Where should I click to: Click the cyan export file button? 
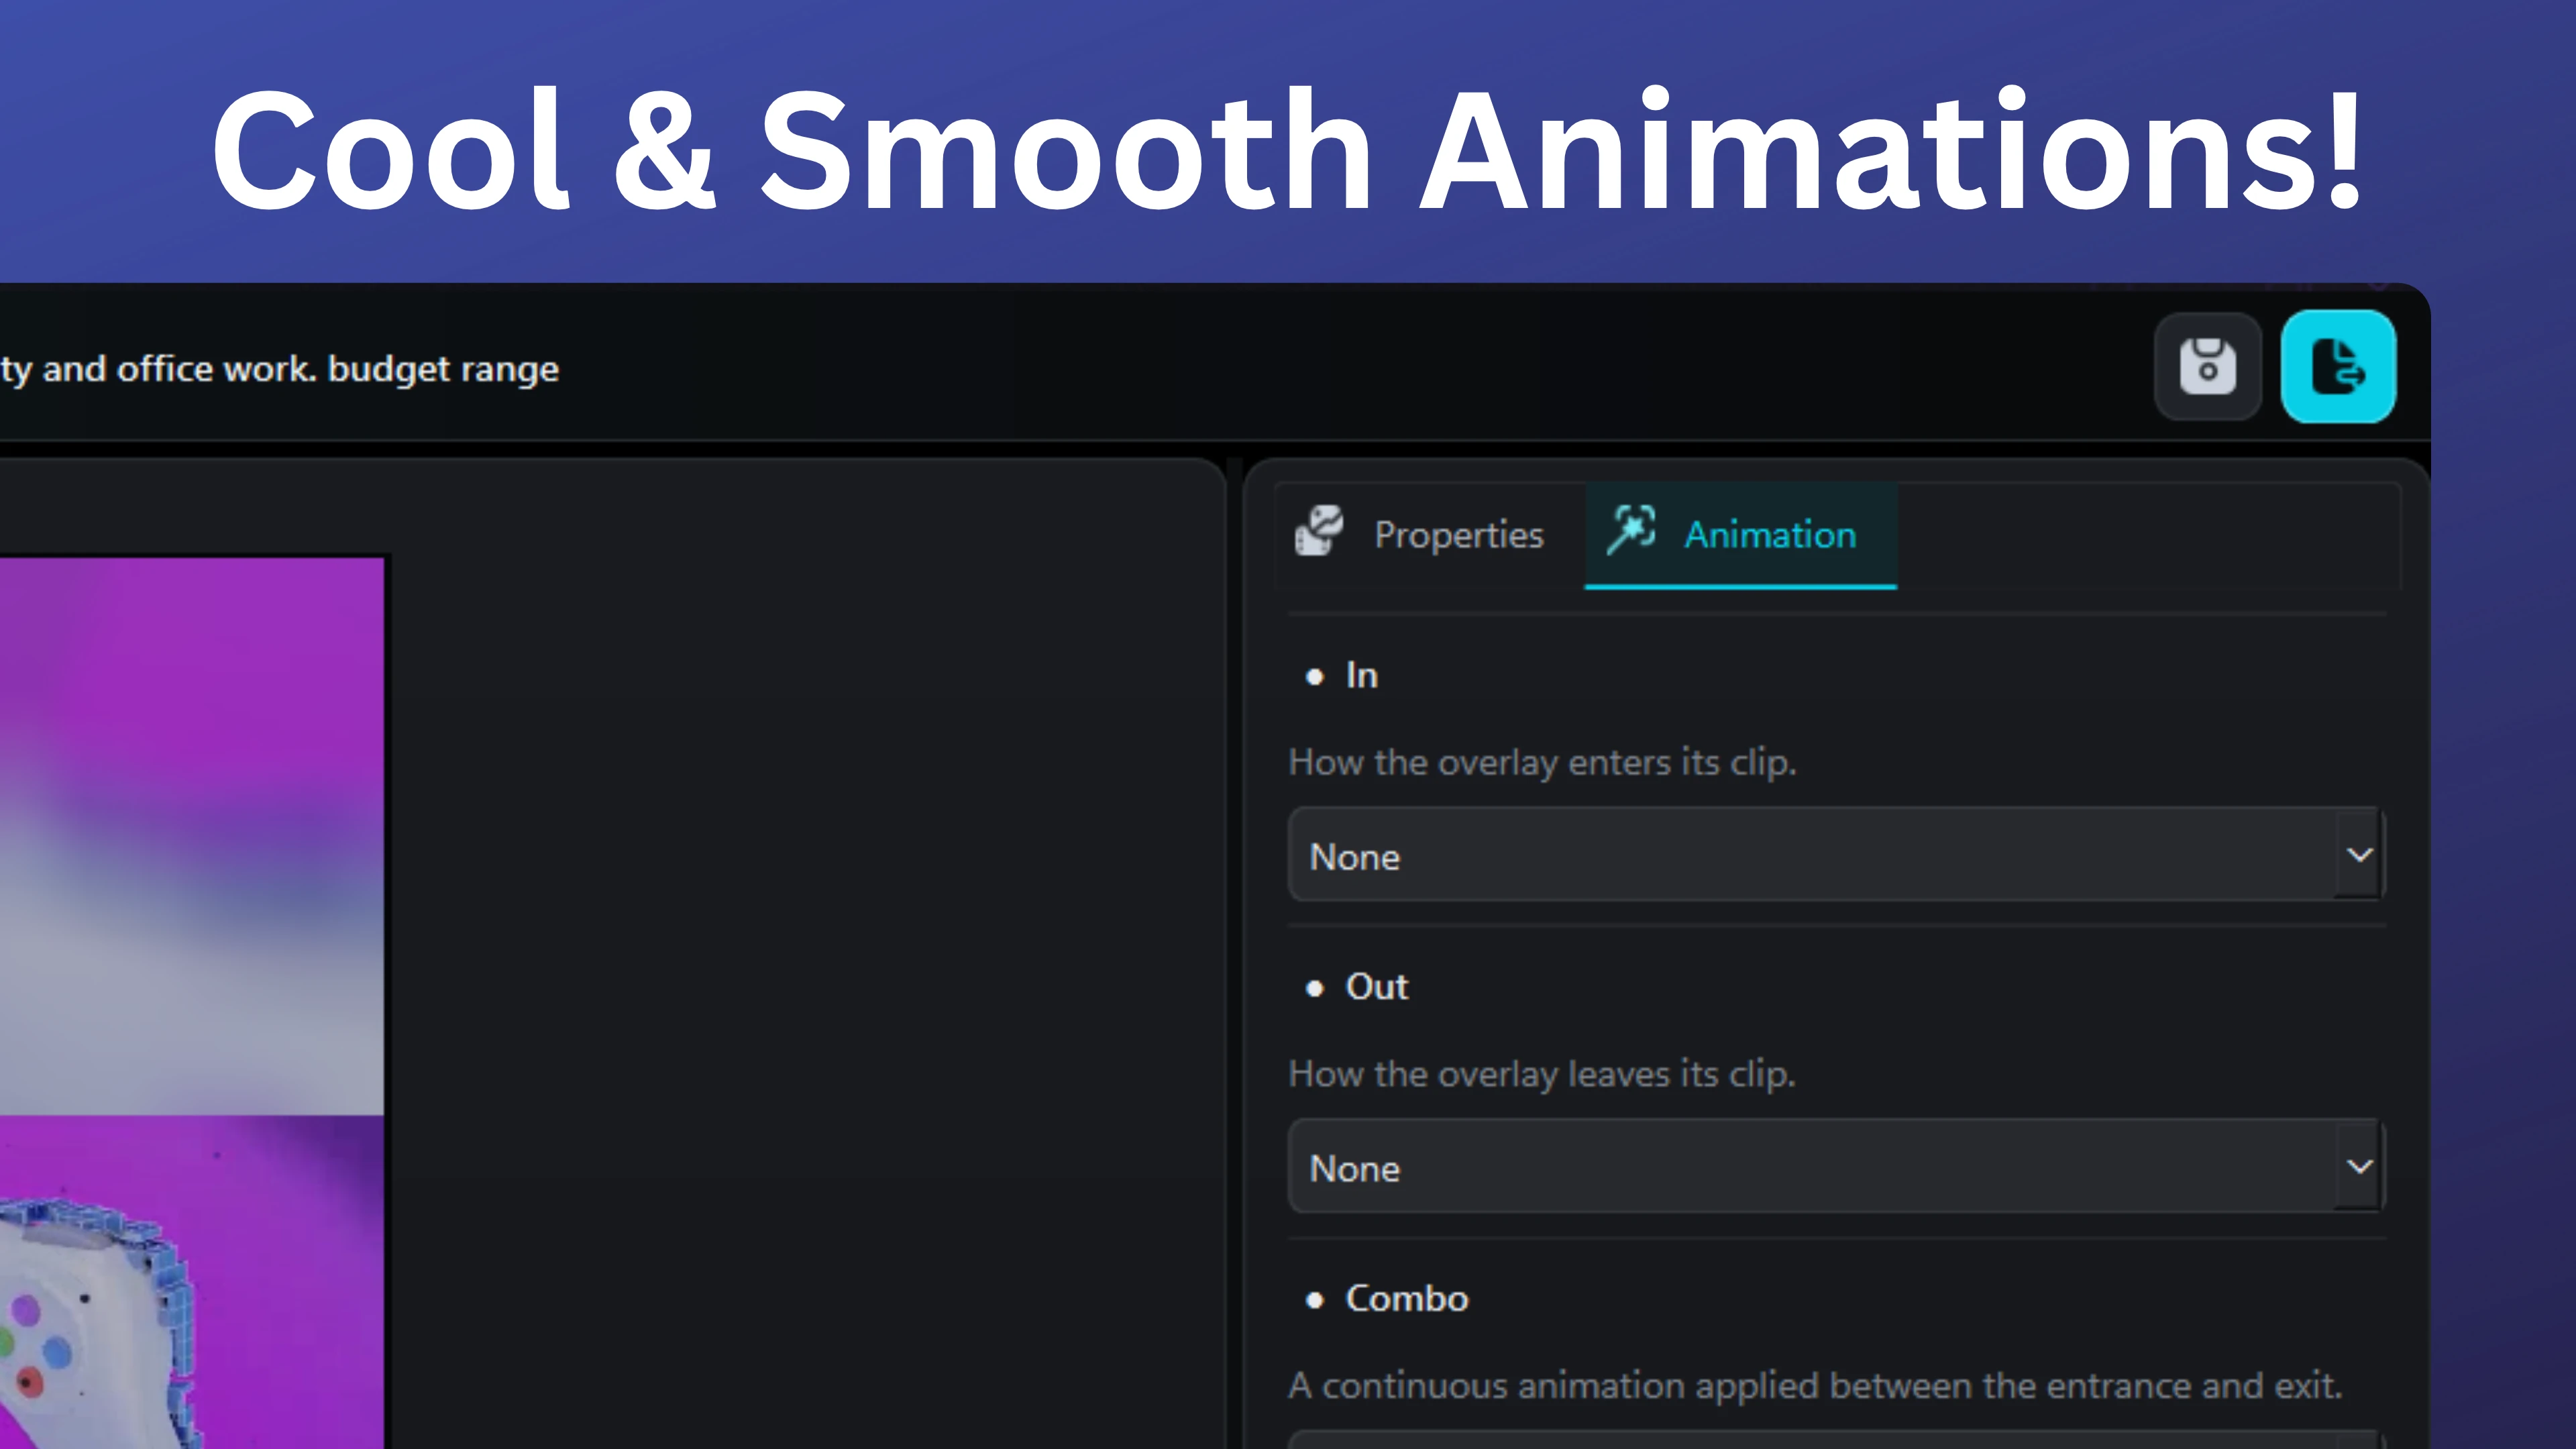click(2338, 366)
